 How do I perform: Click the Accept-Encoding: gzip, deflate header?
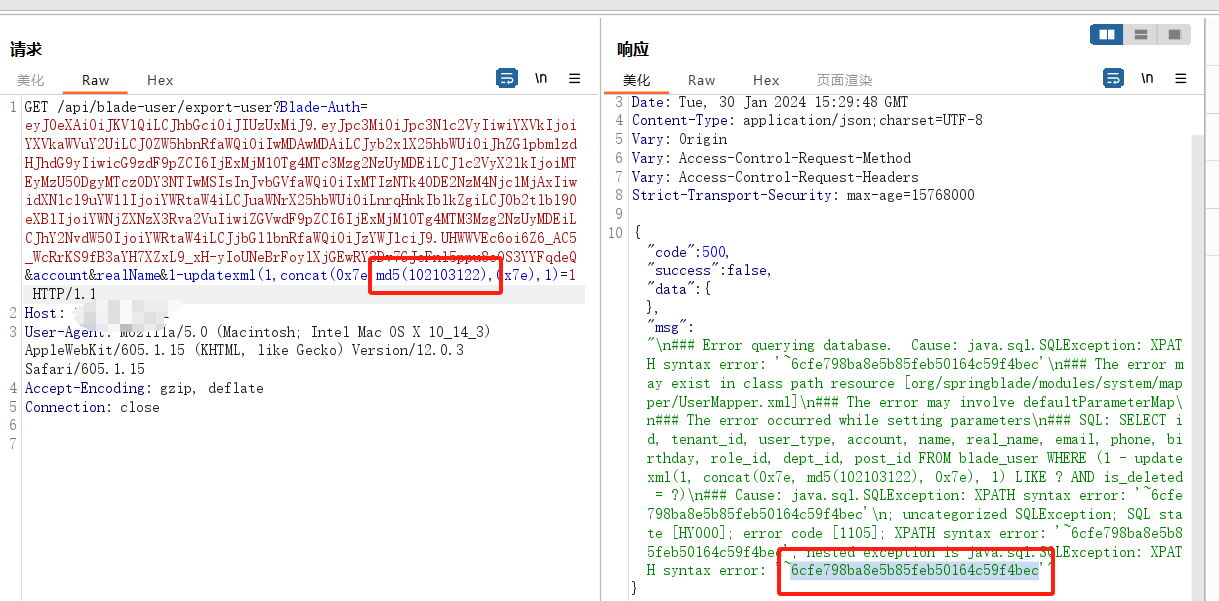click(x=144, y=388)
